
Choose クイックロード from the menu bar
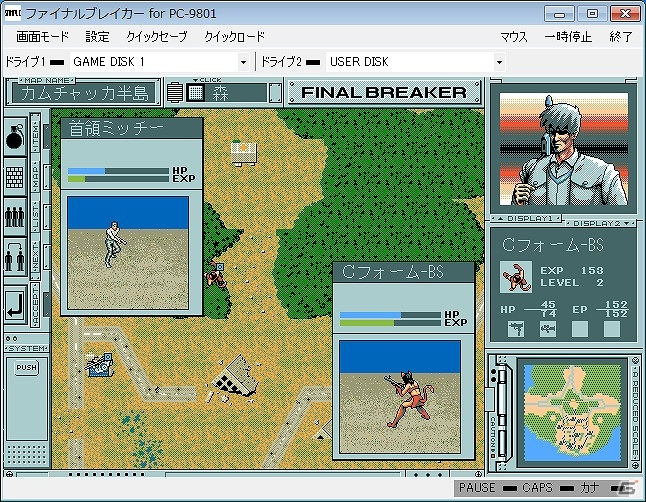[x=234, y=37]
